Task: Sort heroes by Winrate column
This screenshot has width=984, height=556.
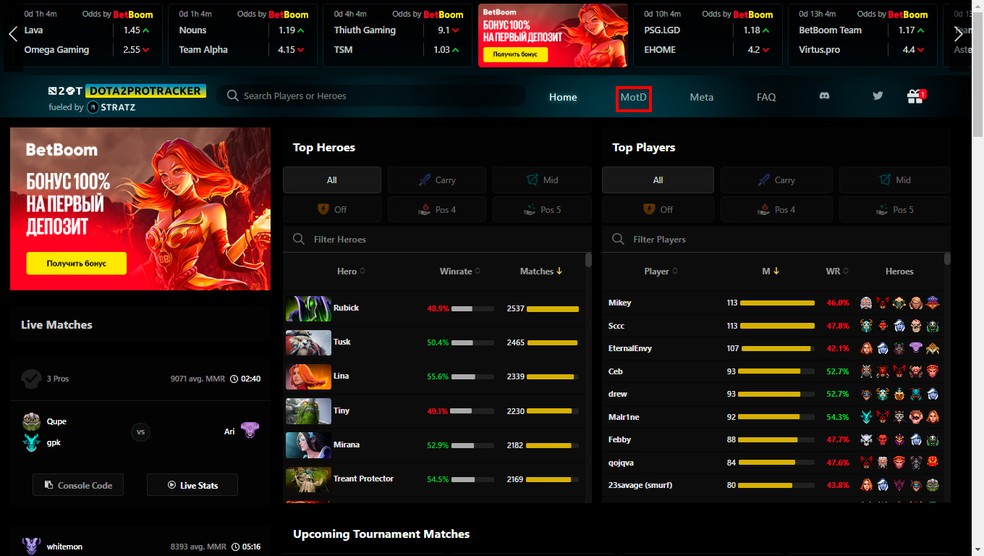Action: coord(459,271)
